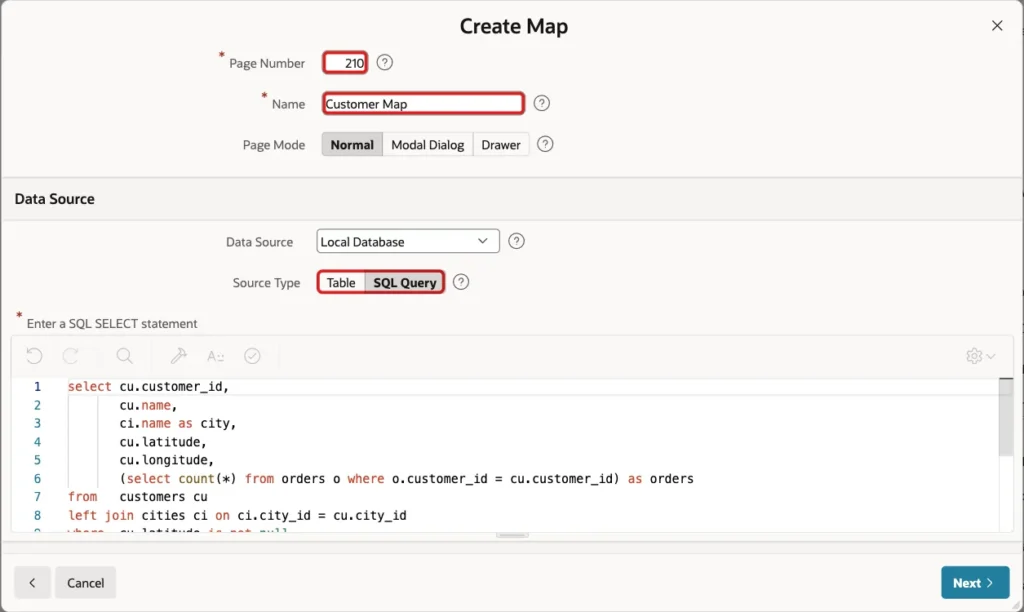This screenshot has height=612, width=1024.
Task: Click 'ci.name as city,' line
Action: pyautogui.click(x=178, y=423)
